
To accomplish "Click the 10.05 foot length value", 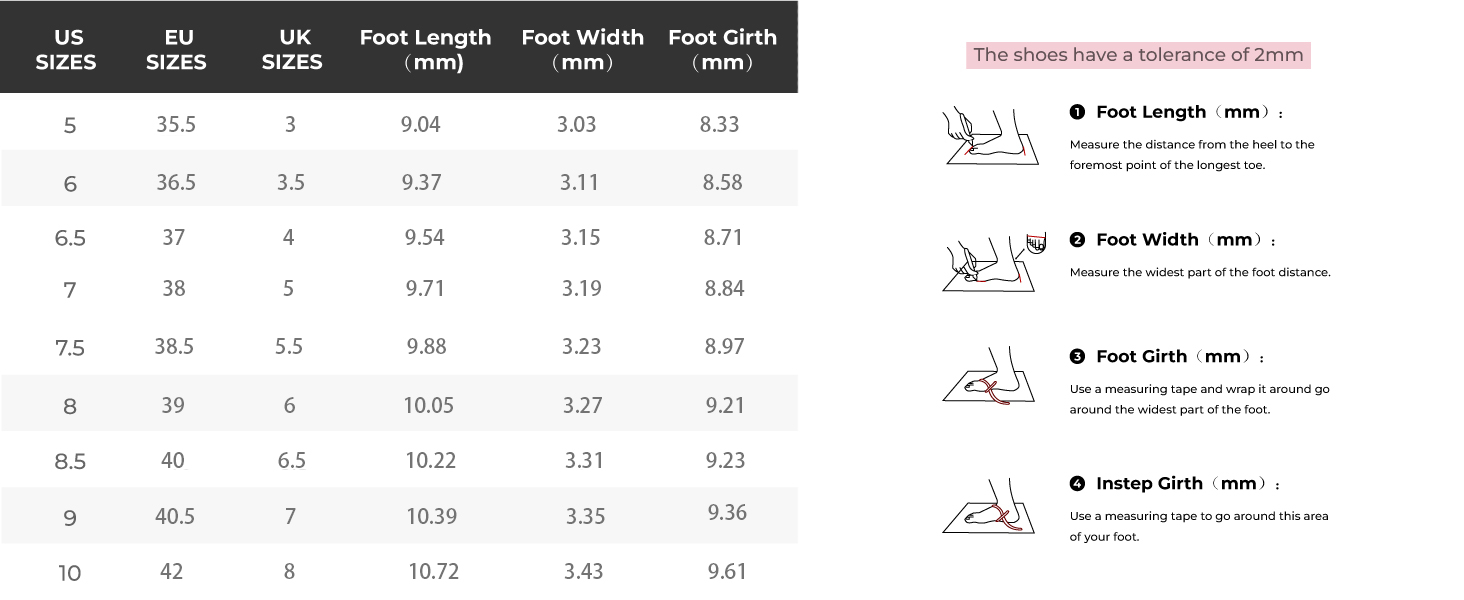I will (429, 405).
